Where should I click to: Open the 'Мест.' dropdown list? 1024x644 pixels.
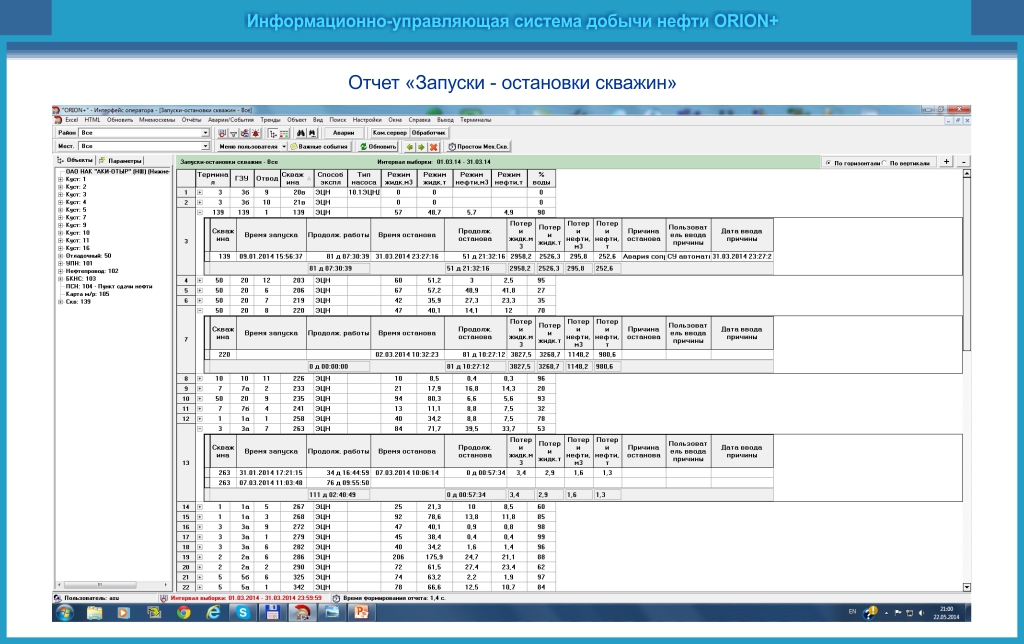205,146
